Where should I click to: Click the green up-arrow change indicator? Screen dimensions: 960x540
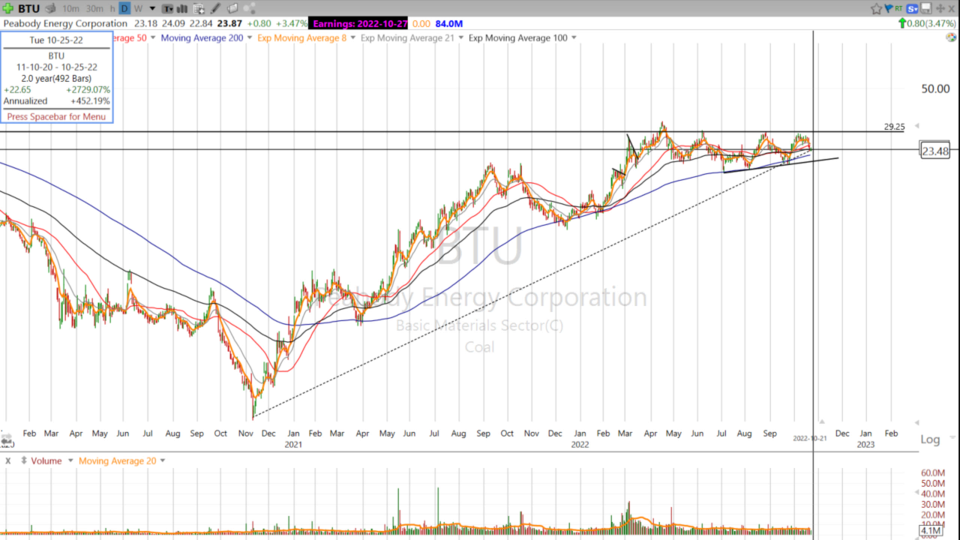tap(902, 23)
